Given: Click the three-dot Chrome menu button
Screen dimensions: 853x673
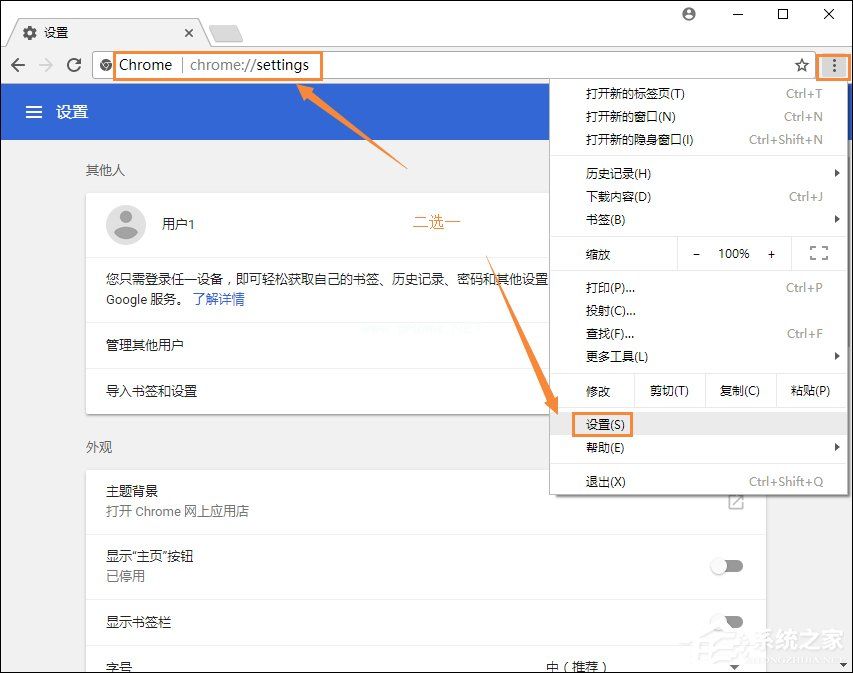Looking at the screenshot, I should click(833, 66).
